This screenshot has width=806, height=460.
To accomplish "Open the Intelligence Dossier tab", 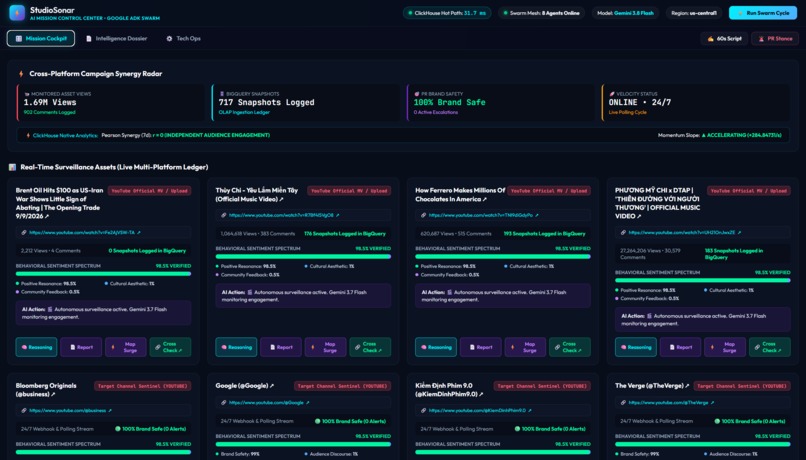I will click(x=117, y=39).
